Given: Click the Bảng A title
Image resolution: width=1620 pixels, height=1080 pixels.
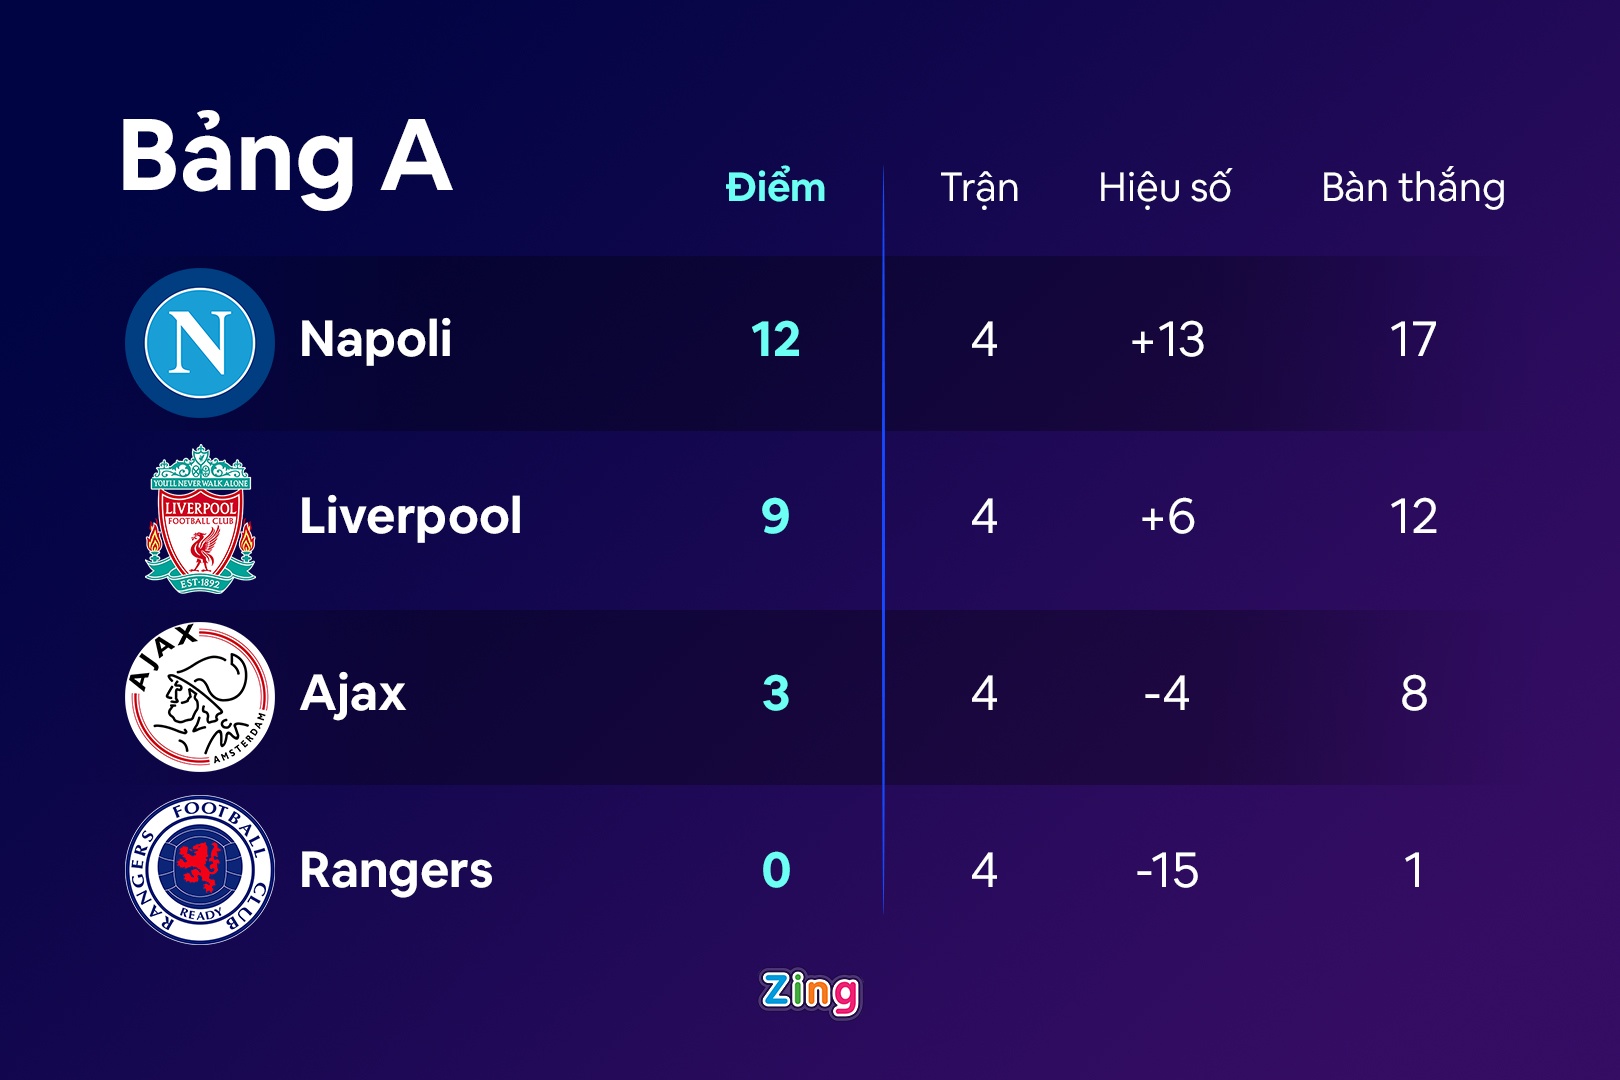Looking at the screenshot, I should click(x=286, y=156).
